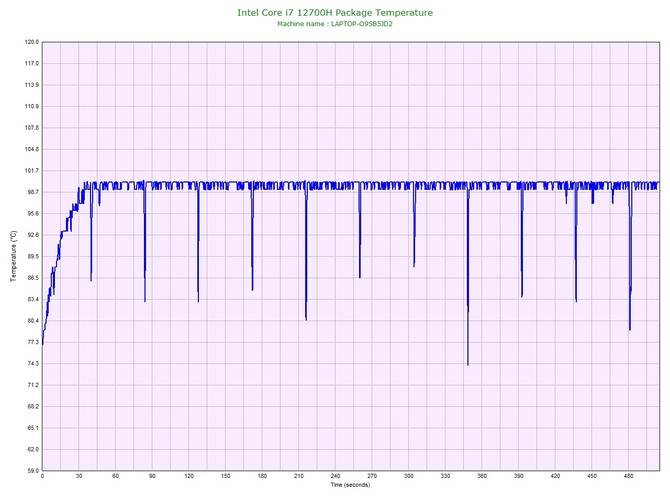Click the 74.3 temperature axis label

click(x=33, y=364)
